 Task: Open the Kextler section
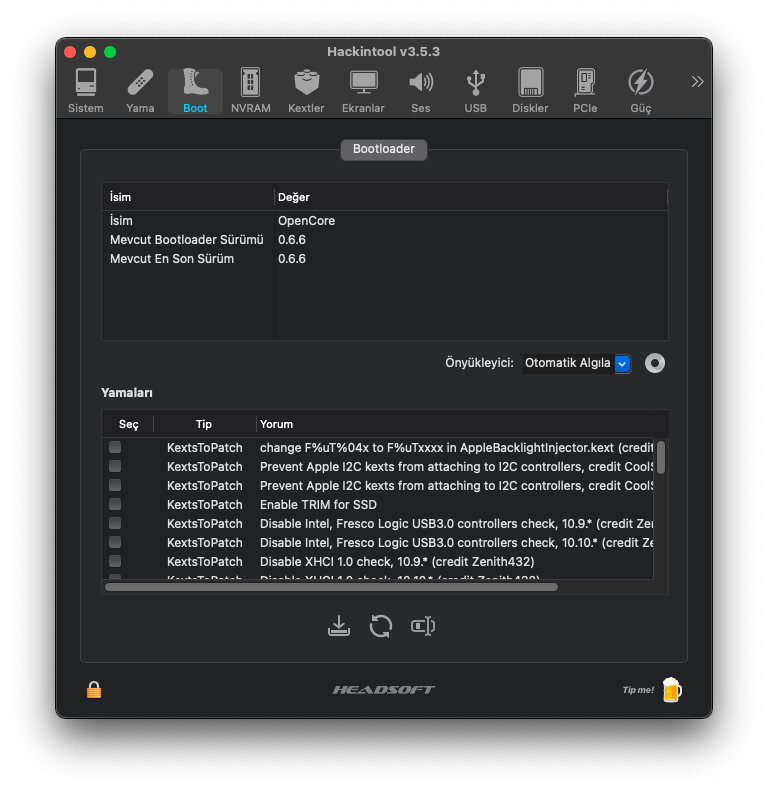306,90
